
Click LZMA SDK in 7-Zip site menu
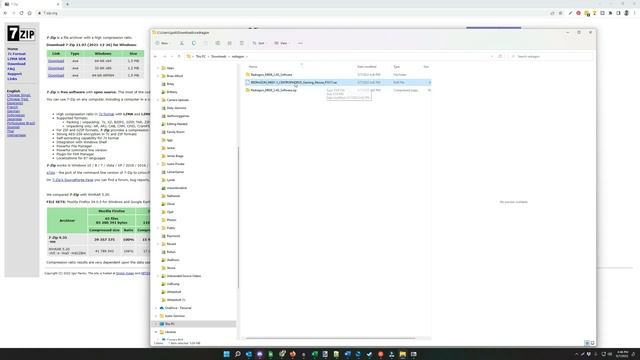16,59
